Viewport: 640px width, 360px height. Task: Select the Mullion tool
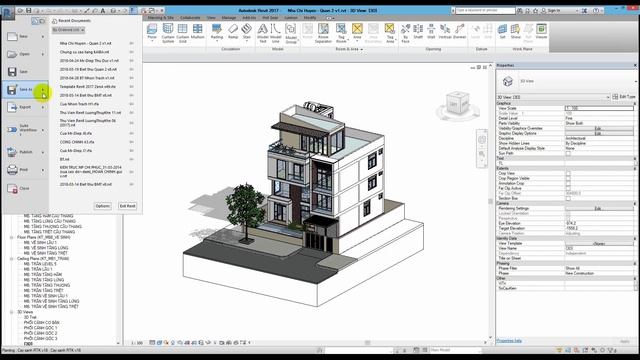(x=198, y=32)
